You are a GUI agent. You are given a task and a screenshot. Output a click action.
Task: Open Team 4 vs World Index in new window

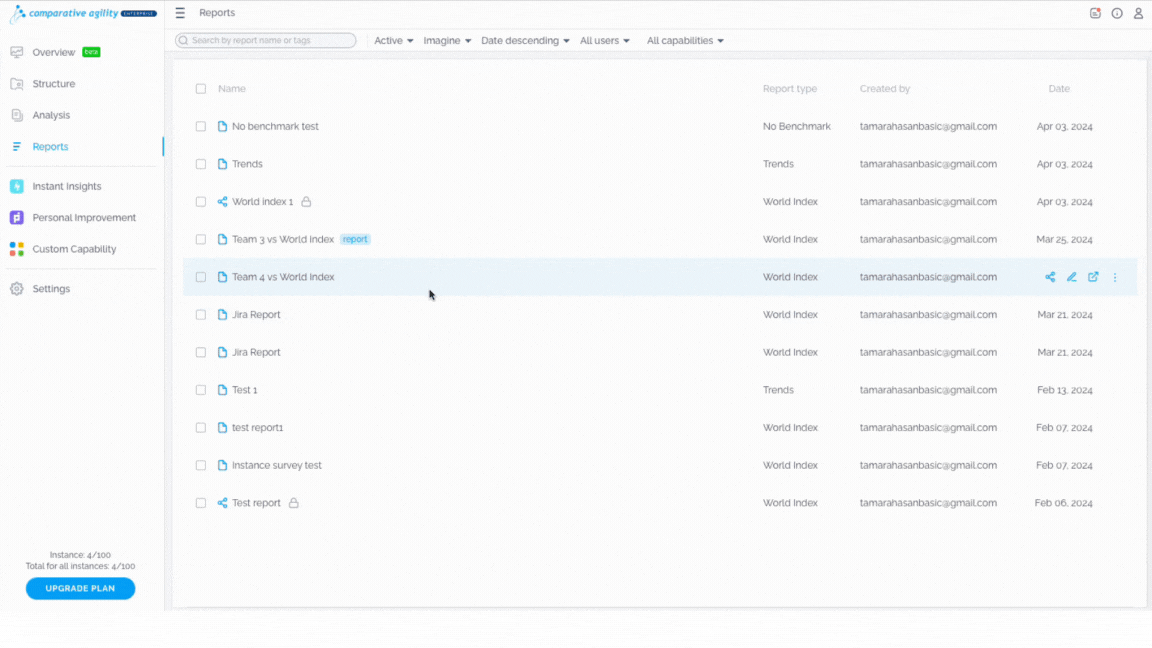click(1093, 277)
